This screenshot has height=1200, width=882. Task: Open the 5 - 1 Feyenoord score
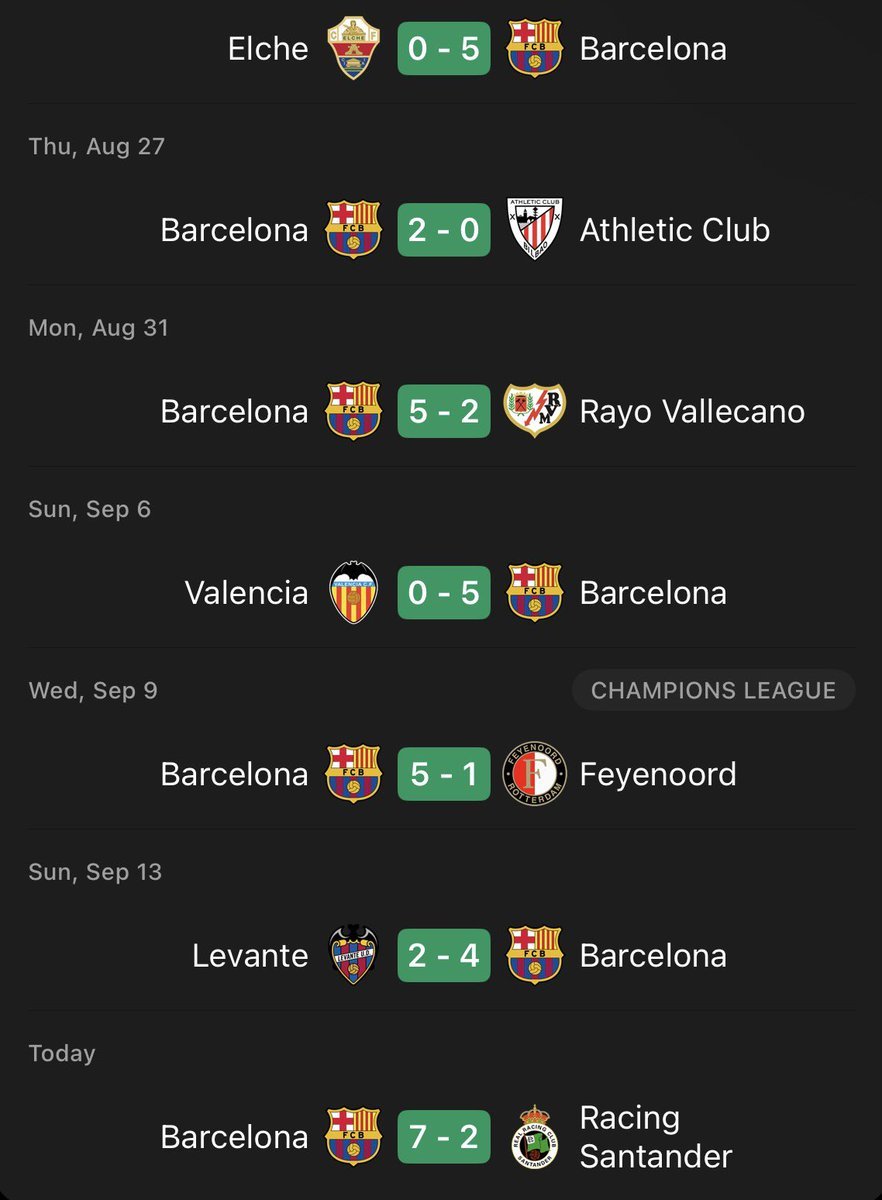click(x=444, y=774)
